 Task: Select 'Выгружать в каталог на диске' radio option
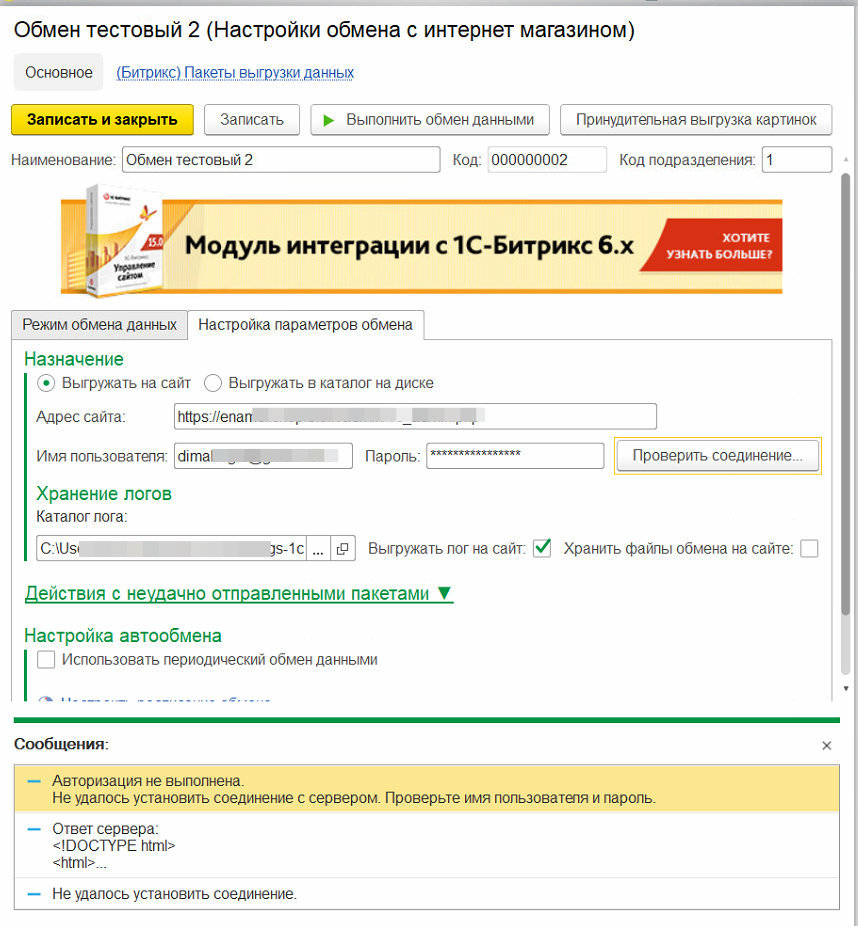point(213,383)
